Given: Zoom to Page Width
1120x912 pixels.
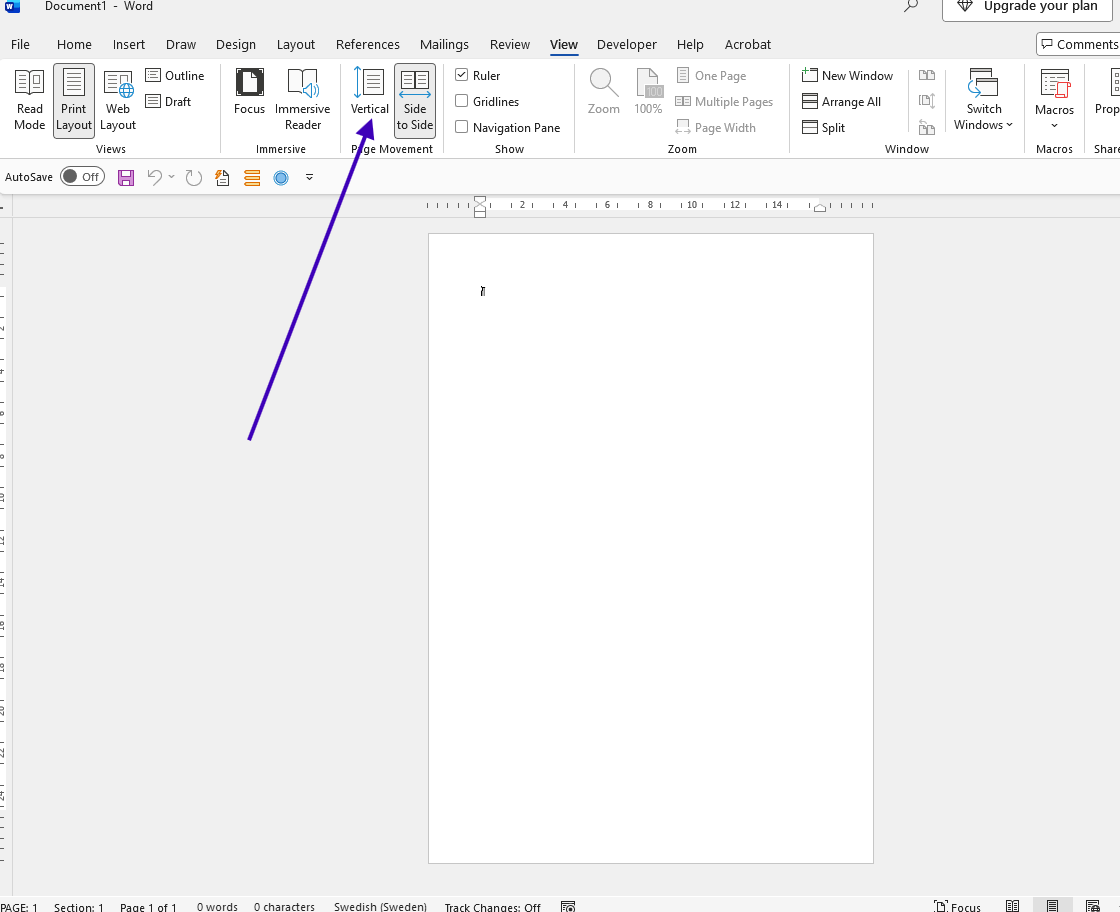Looking at the screenshot, I should pyautogui.click(x=716, y=128).
